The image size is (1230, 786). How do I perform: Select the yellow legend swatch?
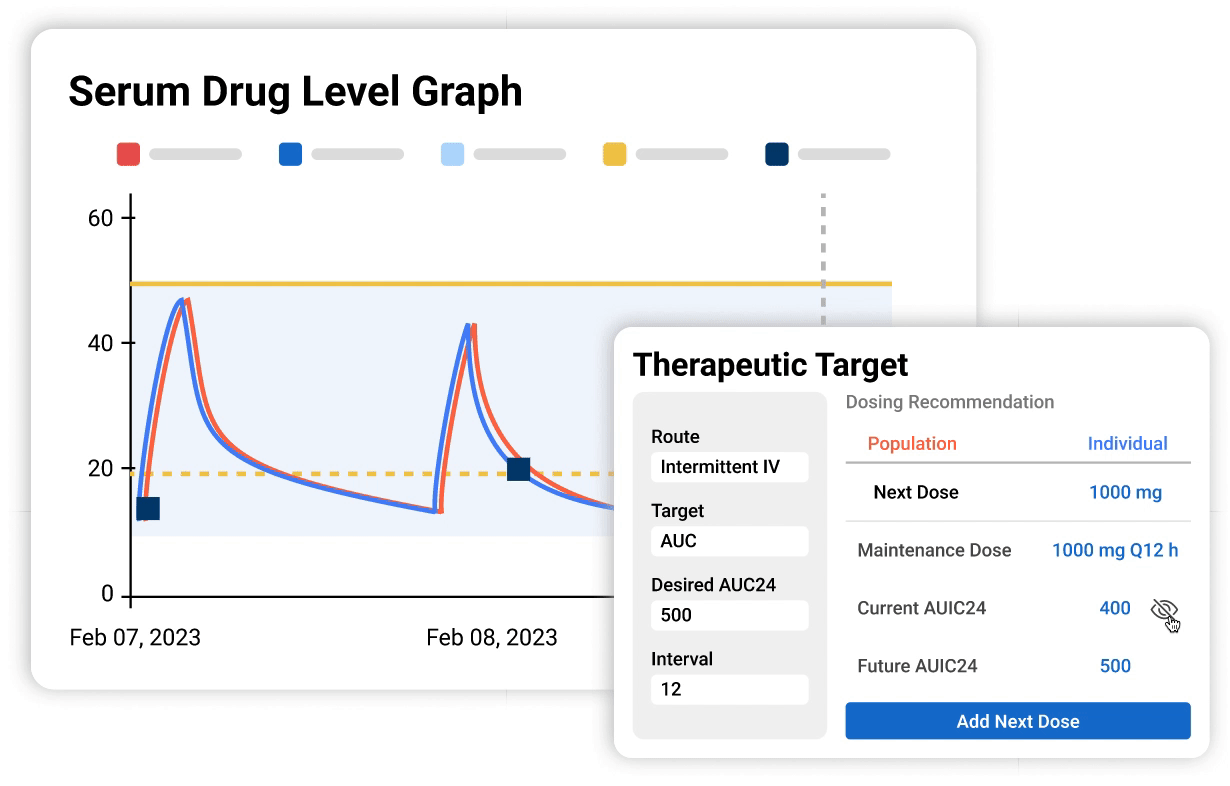614,153
